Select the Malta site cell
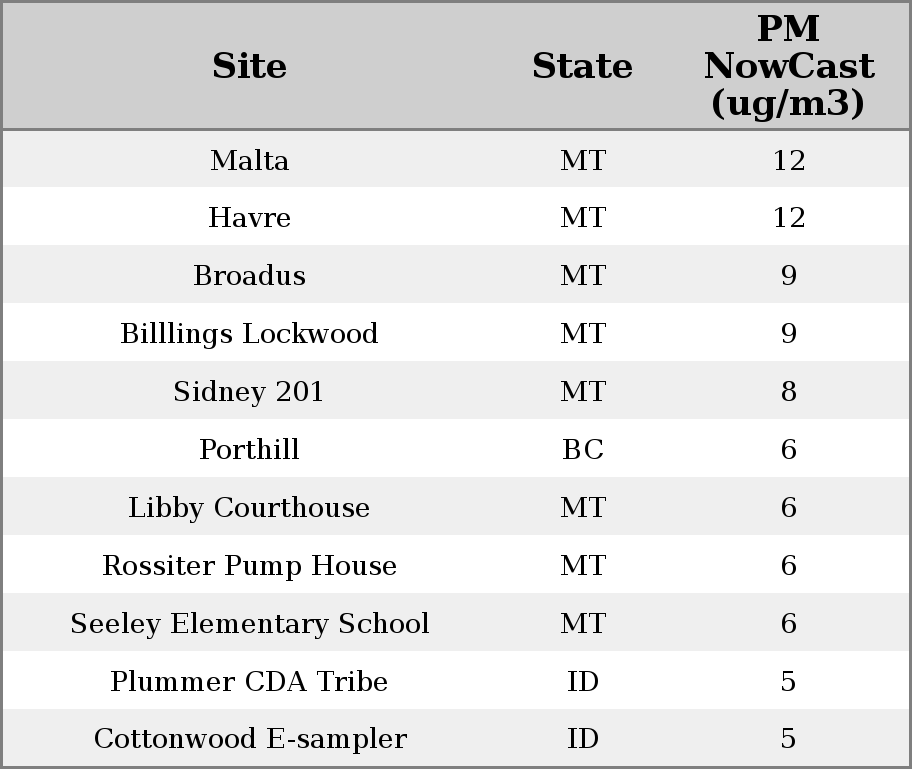This screenshot has height=769, width=912. click(x=249, y=160)
